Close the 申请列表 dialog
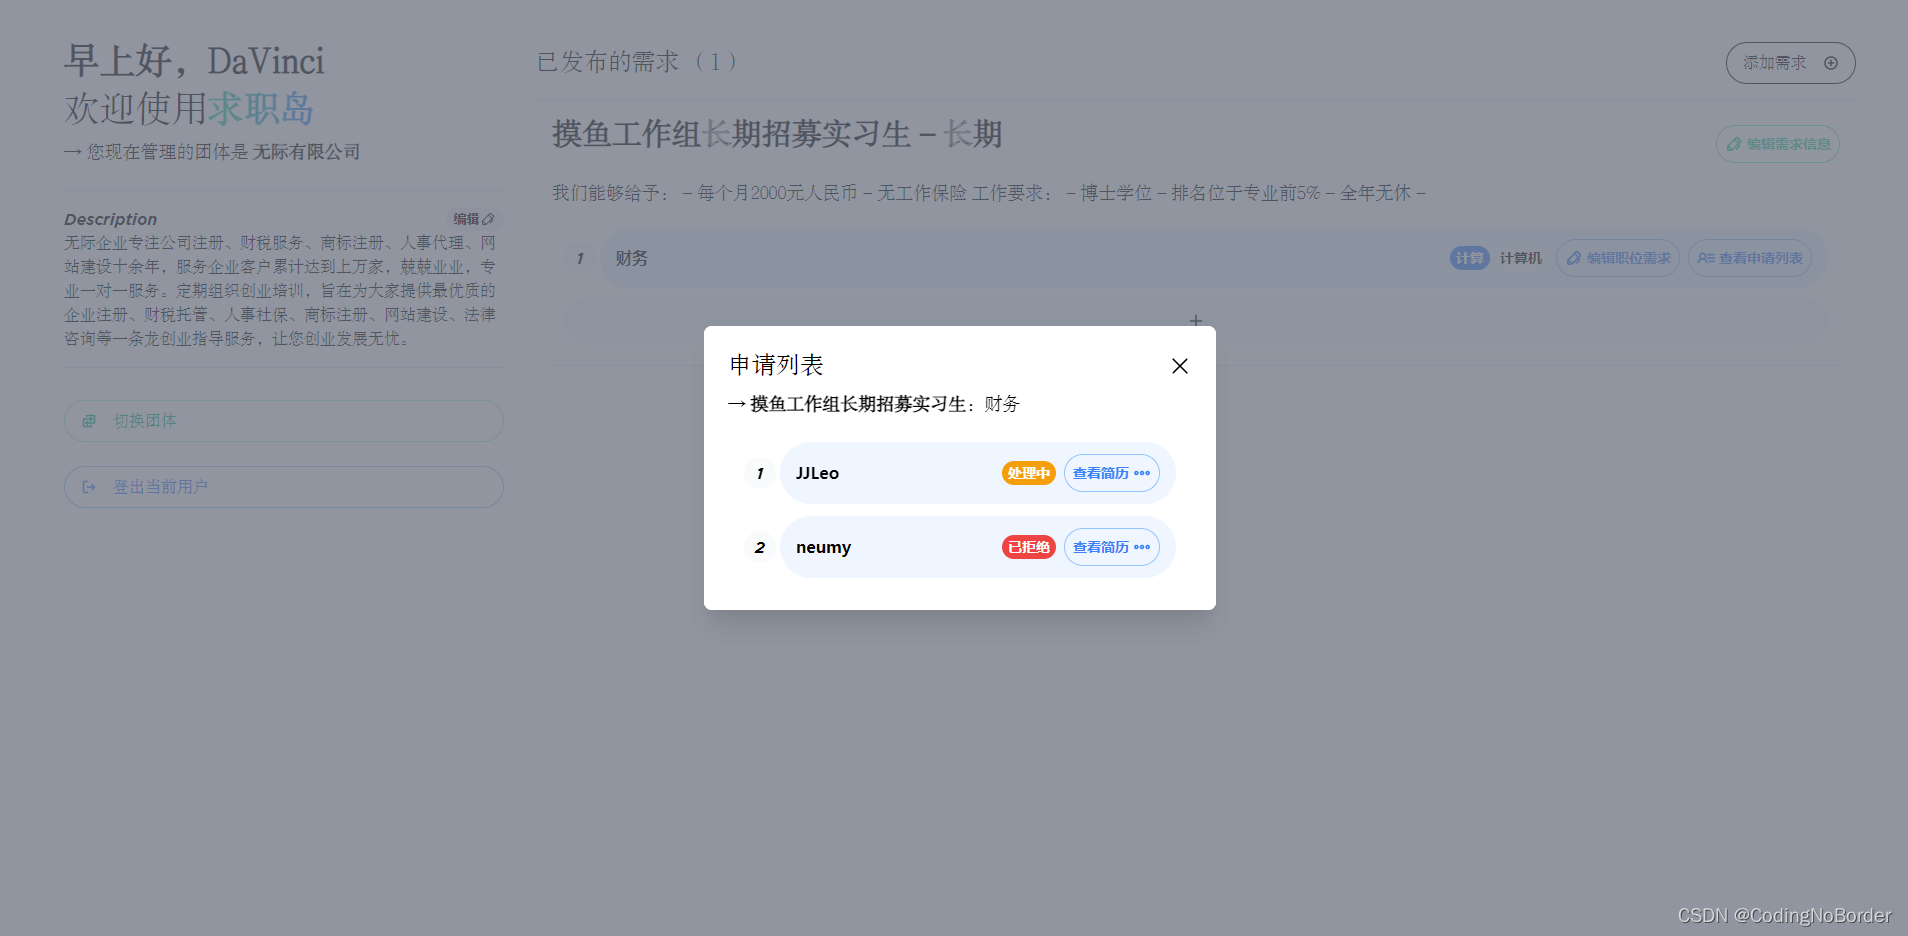The image size is (1908, 936). coord(1180,366)
